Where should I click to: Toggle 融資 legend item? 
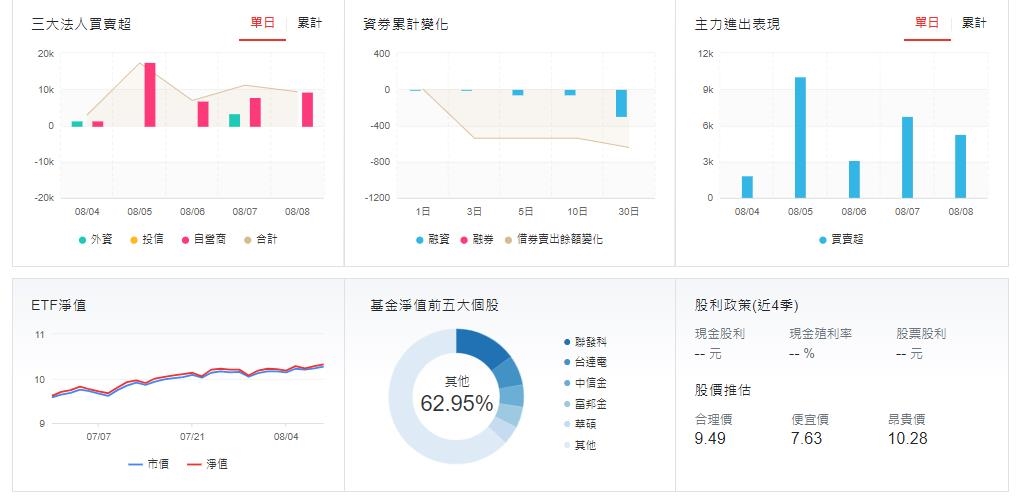[x=433, y=240]
